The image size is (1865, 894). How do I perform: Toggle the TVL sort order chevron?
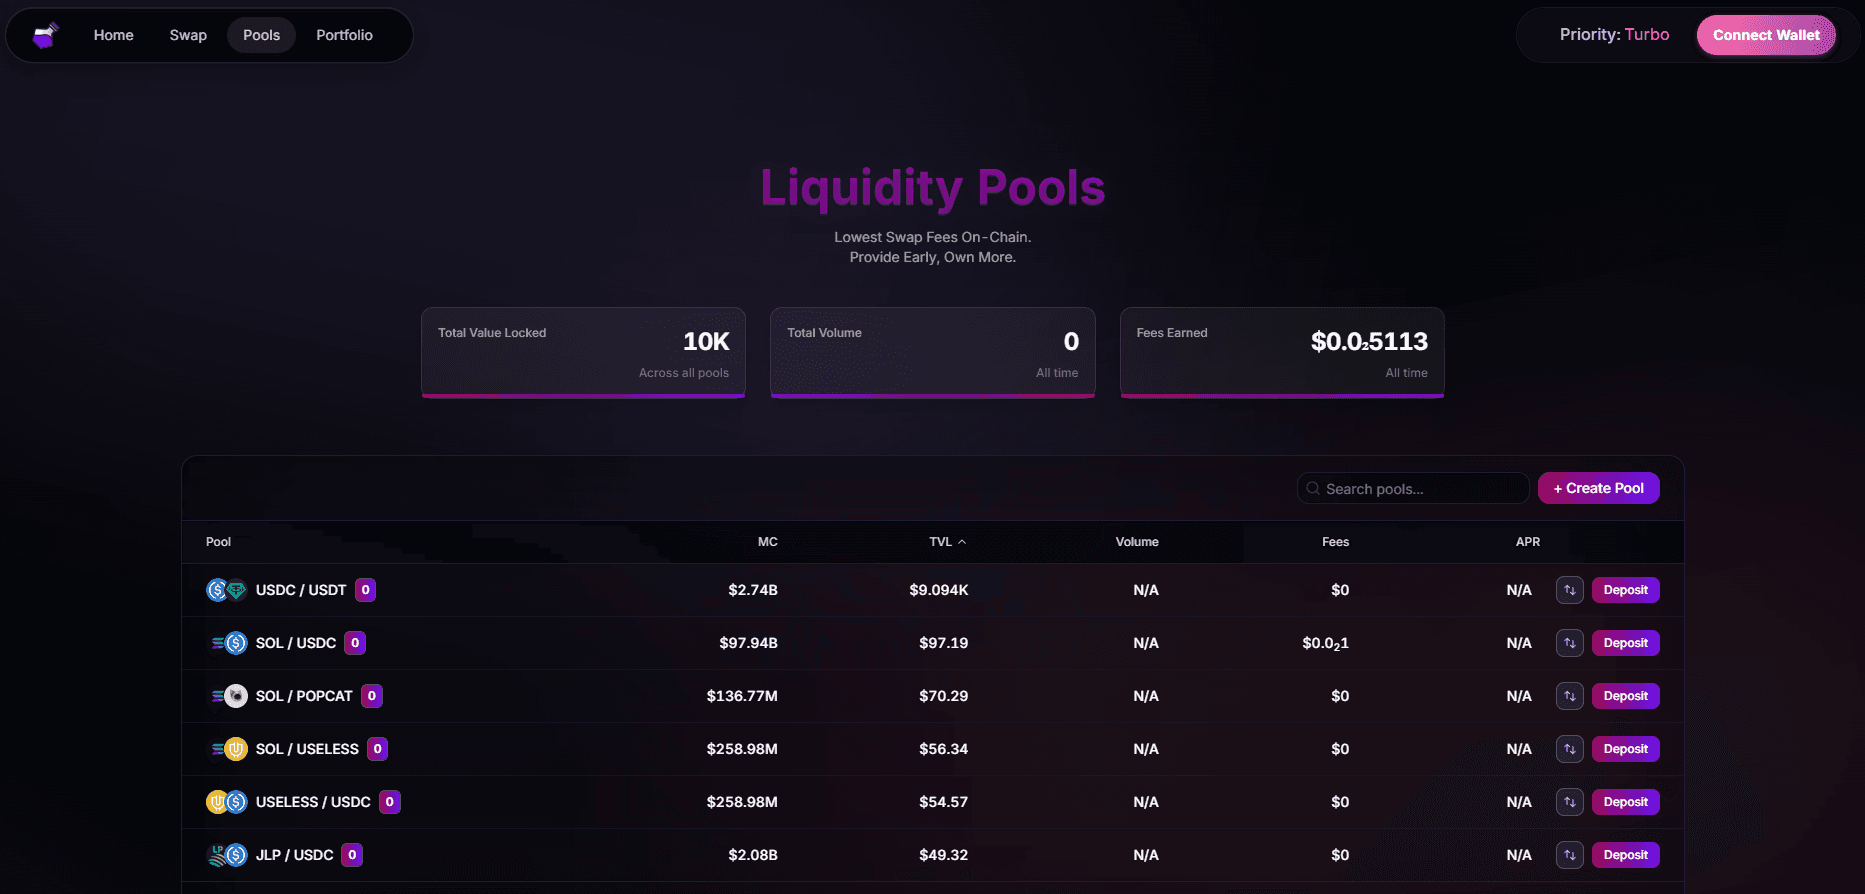(x=962, y=541)
